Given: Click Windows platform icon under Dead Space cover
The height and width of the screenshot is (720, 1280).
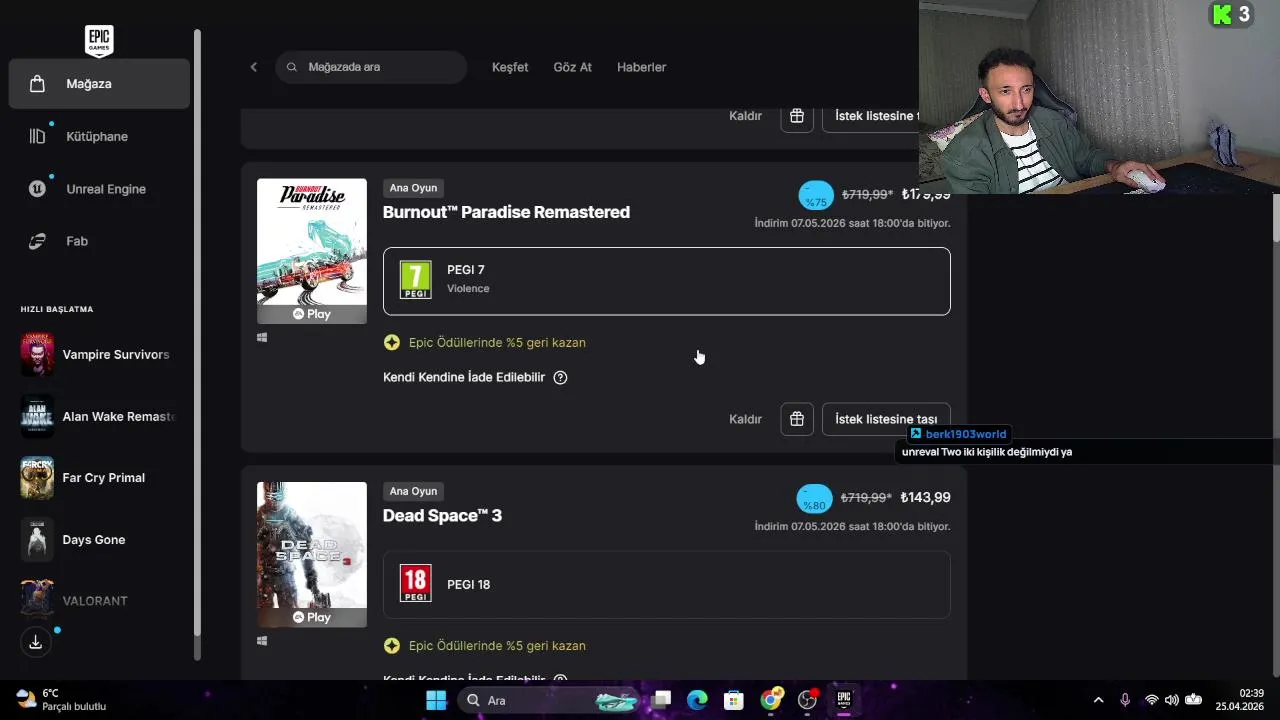Looking at the screenshot, I should pyautogui.click(x=262, y=641).
